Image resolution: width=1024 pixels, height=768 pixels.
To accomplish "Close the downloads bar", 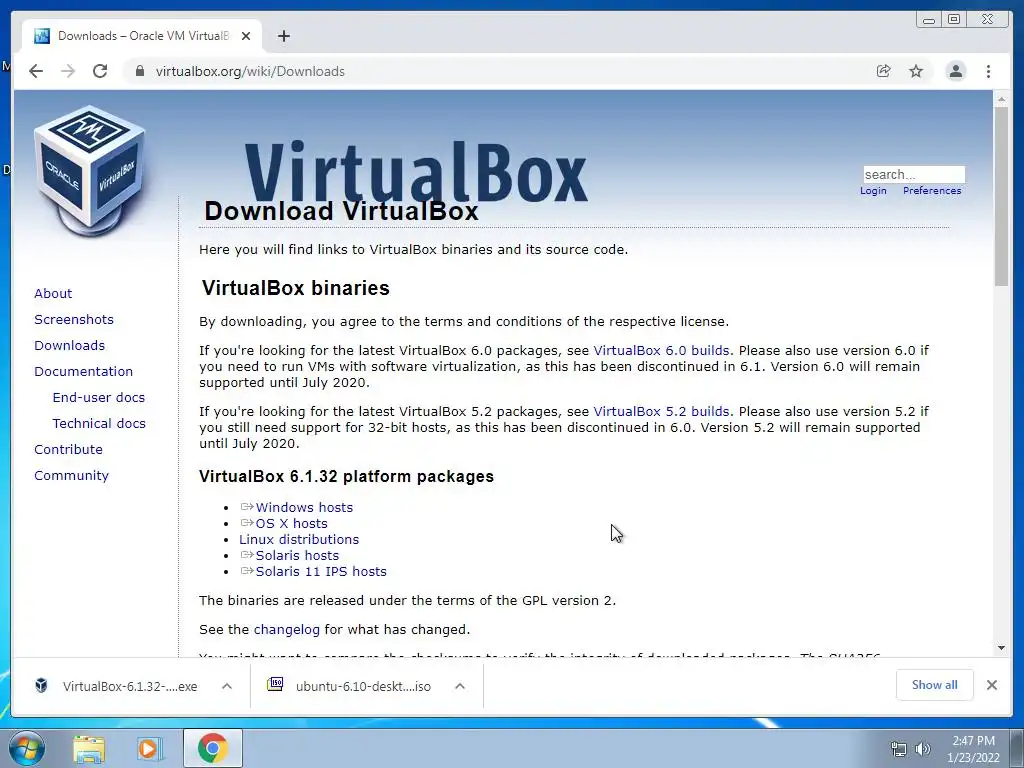I will [992, 685].
